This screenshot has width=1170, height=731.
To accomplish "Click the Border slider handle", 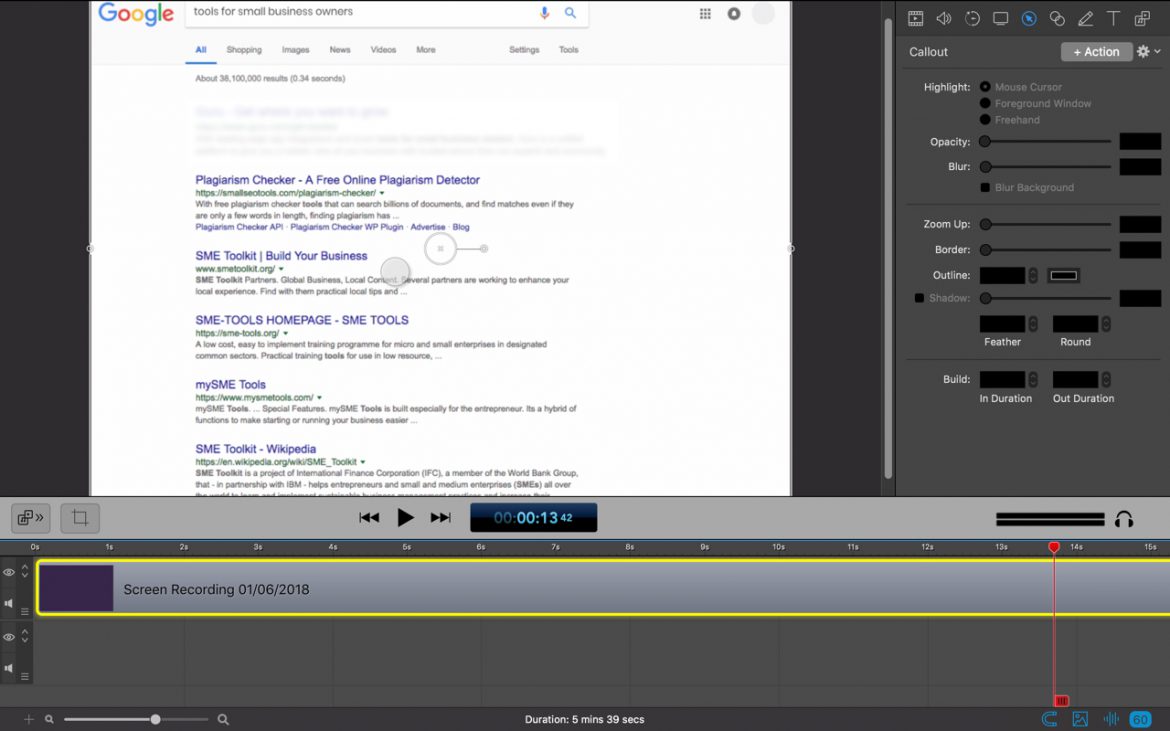I will click(x=985, y=249).
